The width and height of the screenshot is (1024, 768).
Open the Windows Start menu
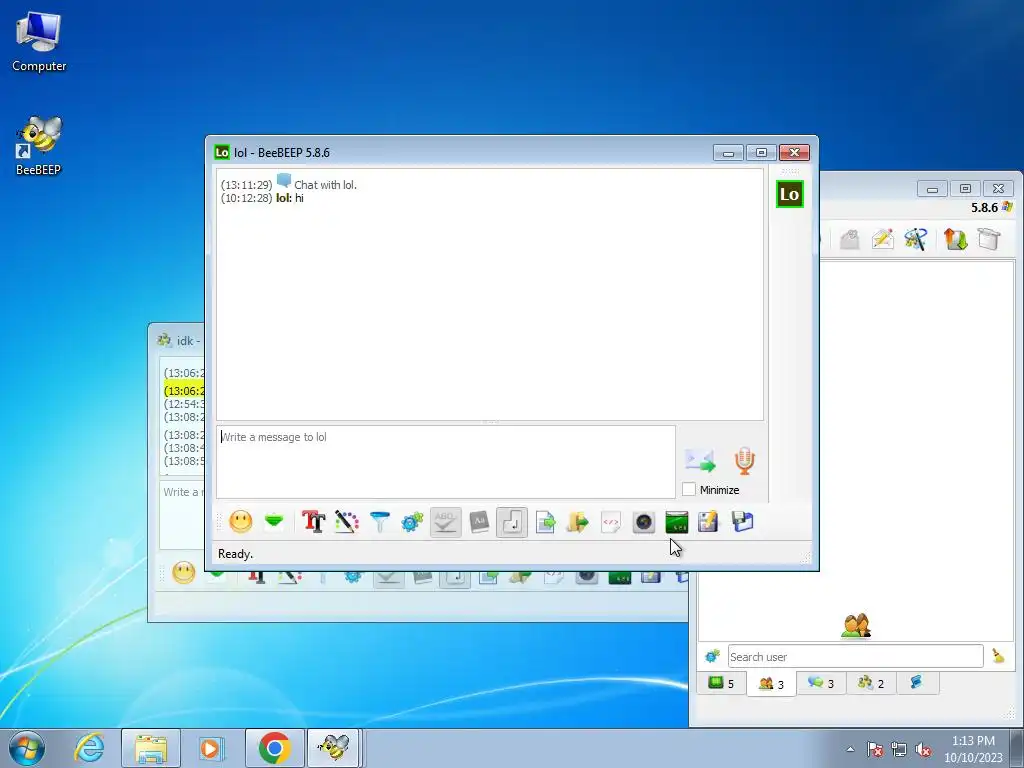point(27,748)
